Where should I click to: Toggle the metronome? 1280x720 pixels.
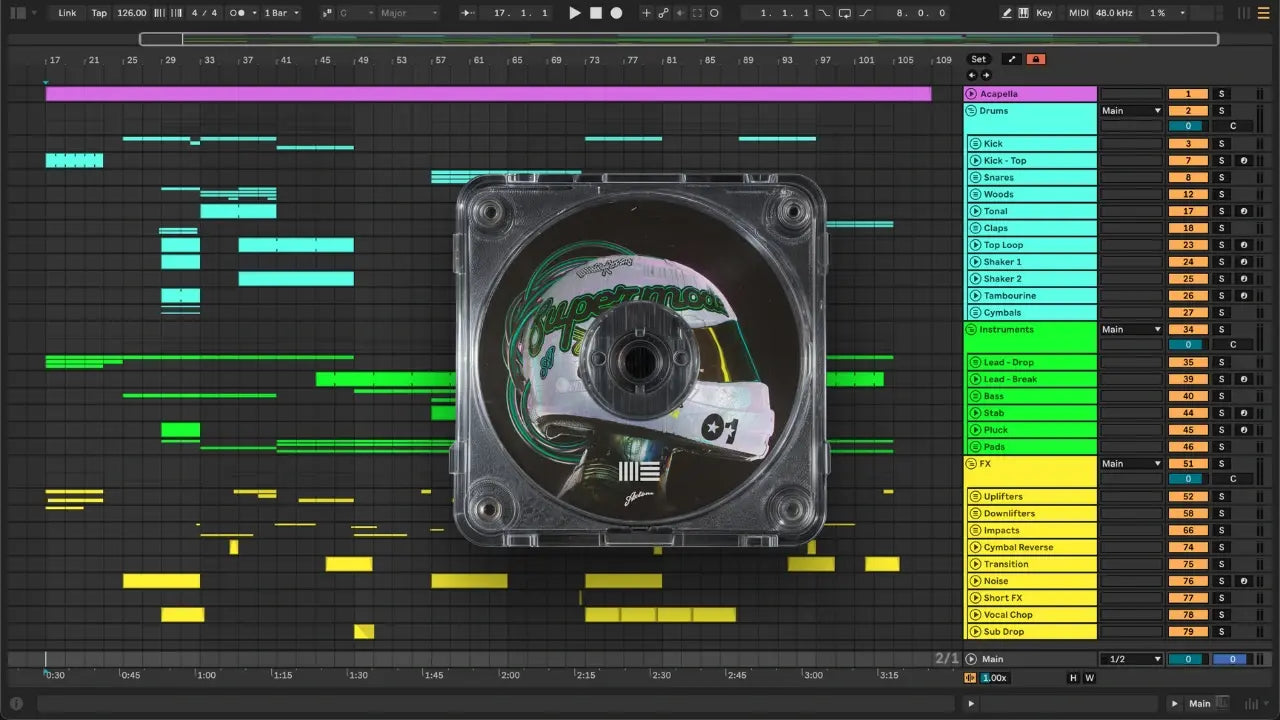pos(238,13)
